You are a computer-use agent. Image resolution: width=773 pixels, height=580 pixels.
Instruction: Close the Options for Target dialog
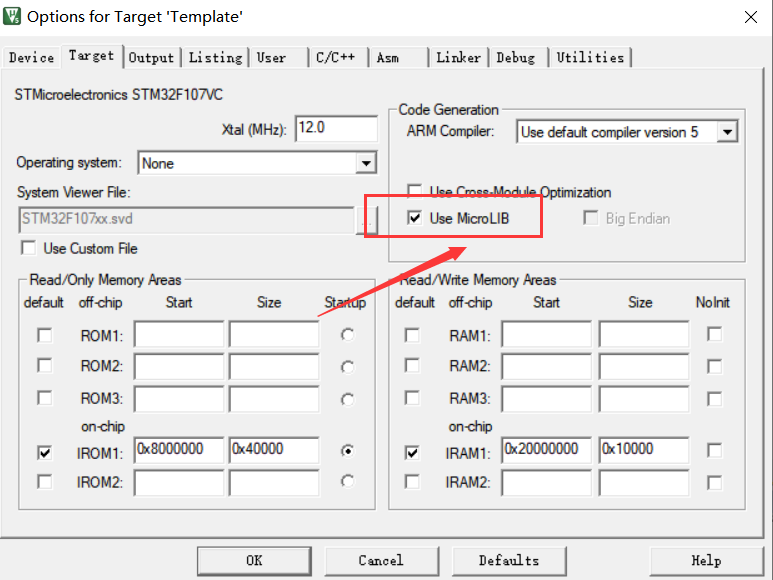(x=750, y=17)
